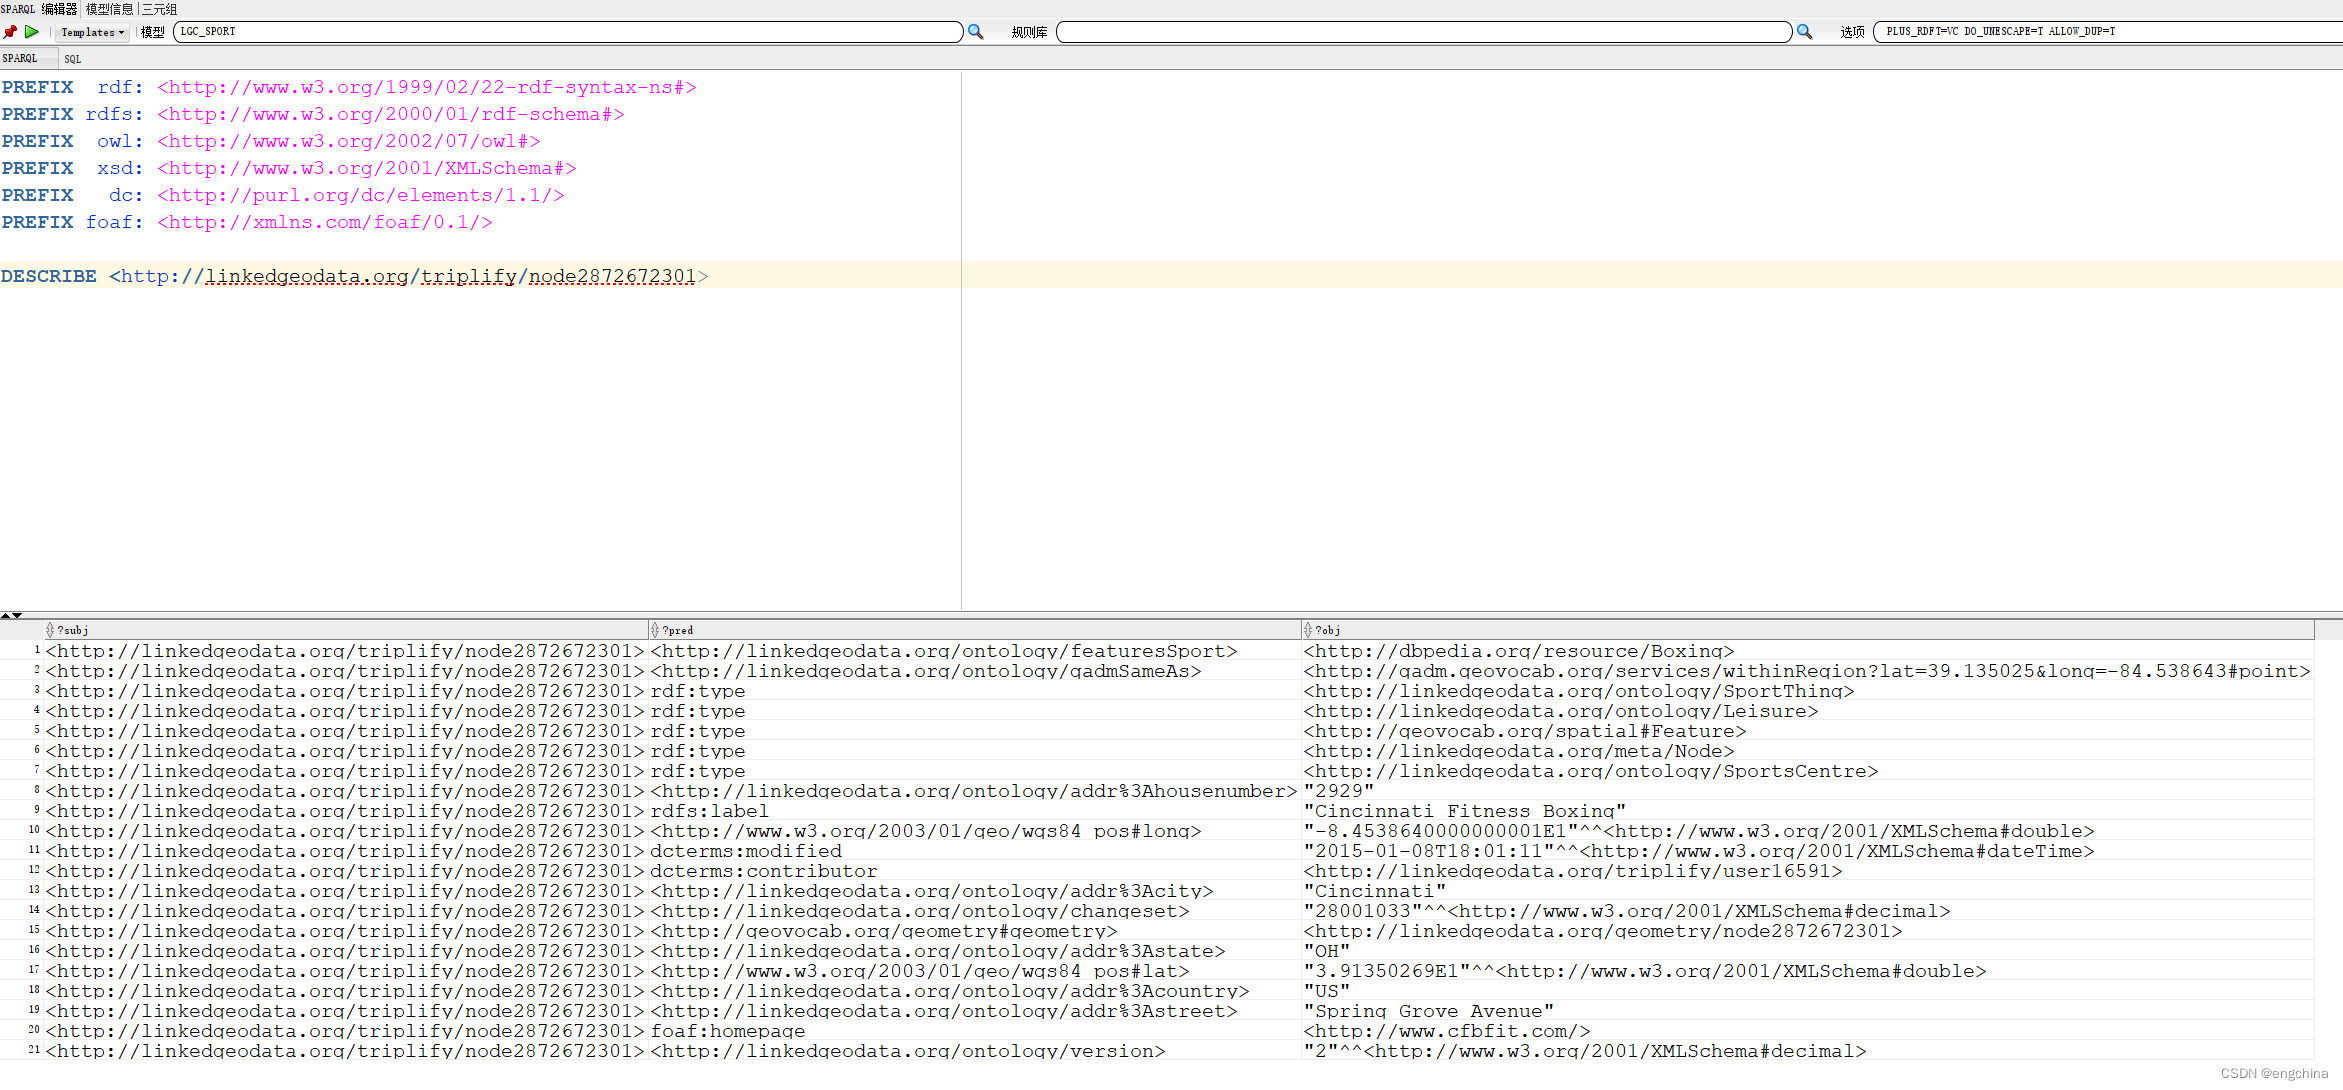Run the query with green play button
This screenshot has height=1090, width=2343.
pos(32,32)
